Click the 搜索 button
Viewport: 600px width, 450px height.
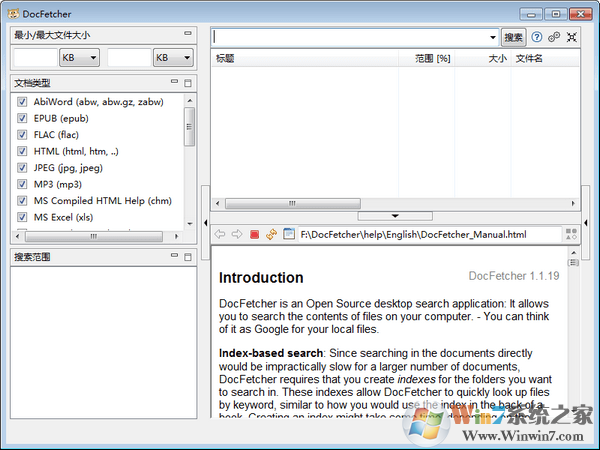click(513, 38)
